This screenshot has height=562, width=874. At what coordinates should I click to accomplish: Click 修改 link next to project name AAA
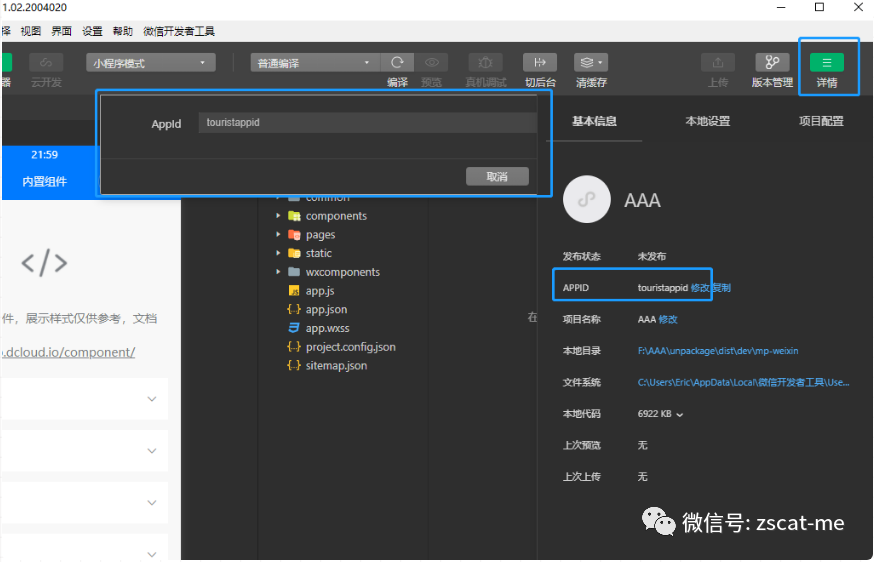[x=668, y=319]
